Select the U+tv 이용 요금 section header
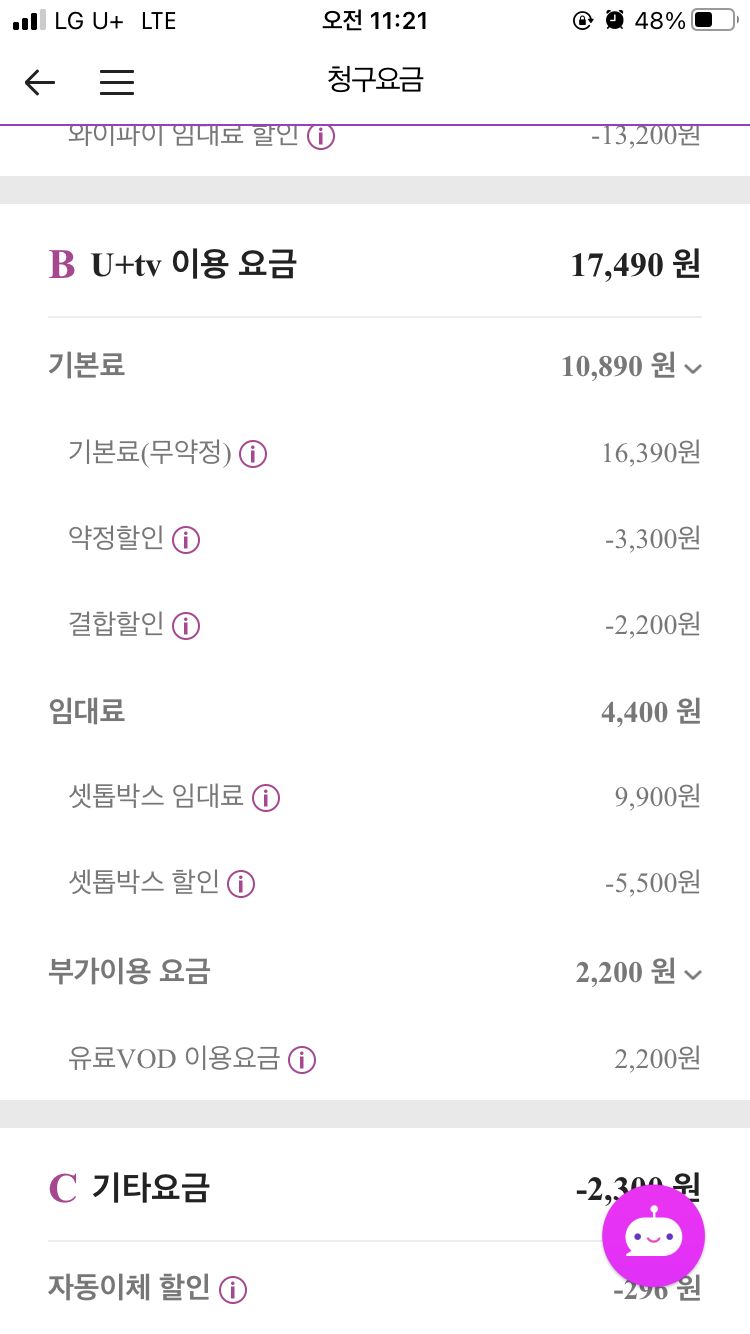The width and height of the screenshot is (750, 1334). tap(193, 265)
